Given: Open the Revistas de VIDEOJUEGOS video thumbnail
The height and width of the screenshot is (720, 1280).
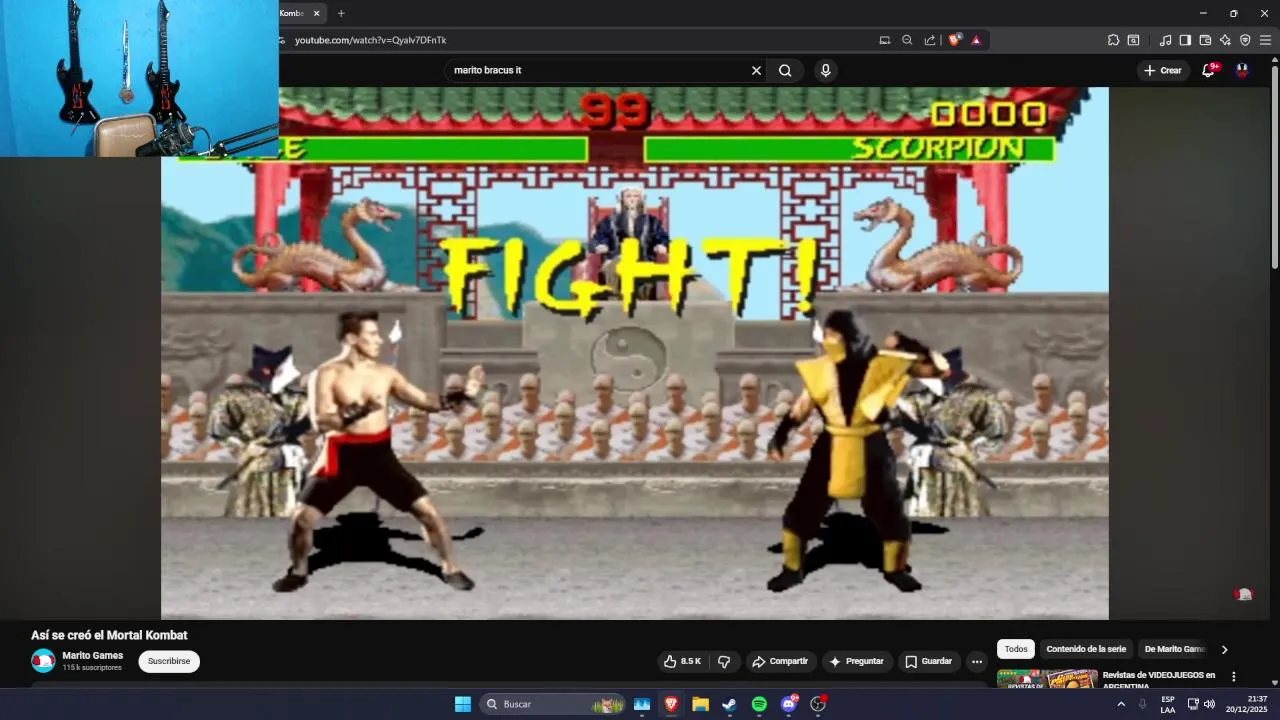Looking at the screenshot, I should 1047,679.
